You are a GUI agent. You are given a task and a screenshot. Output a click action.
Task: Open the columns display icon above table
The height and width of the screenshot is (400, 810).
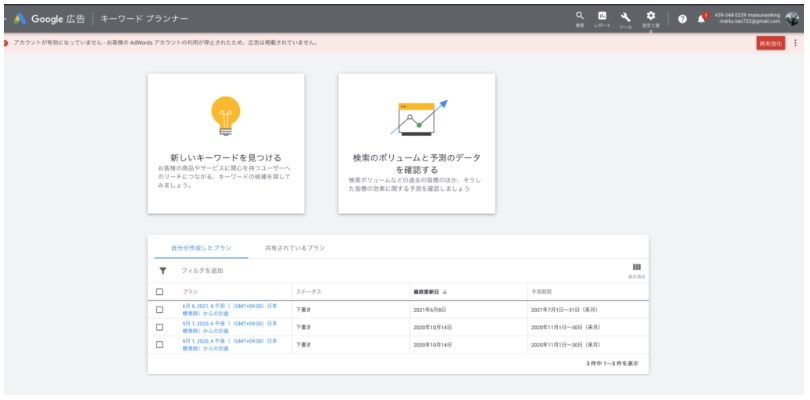point(636,268)
